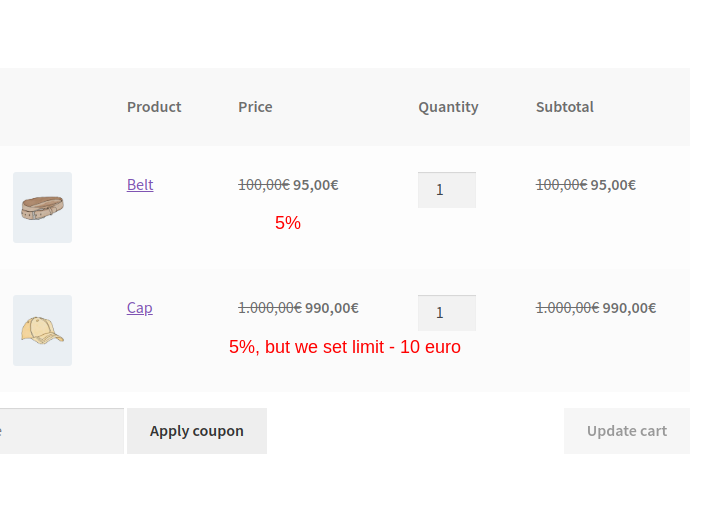Click the Subtotal column header
Viewport: 717px width, 517px height.
click(x=564, y=107)
